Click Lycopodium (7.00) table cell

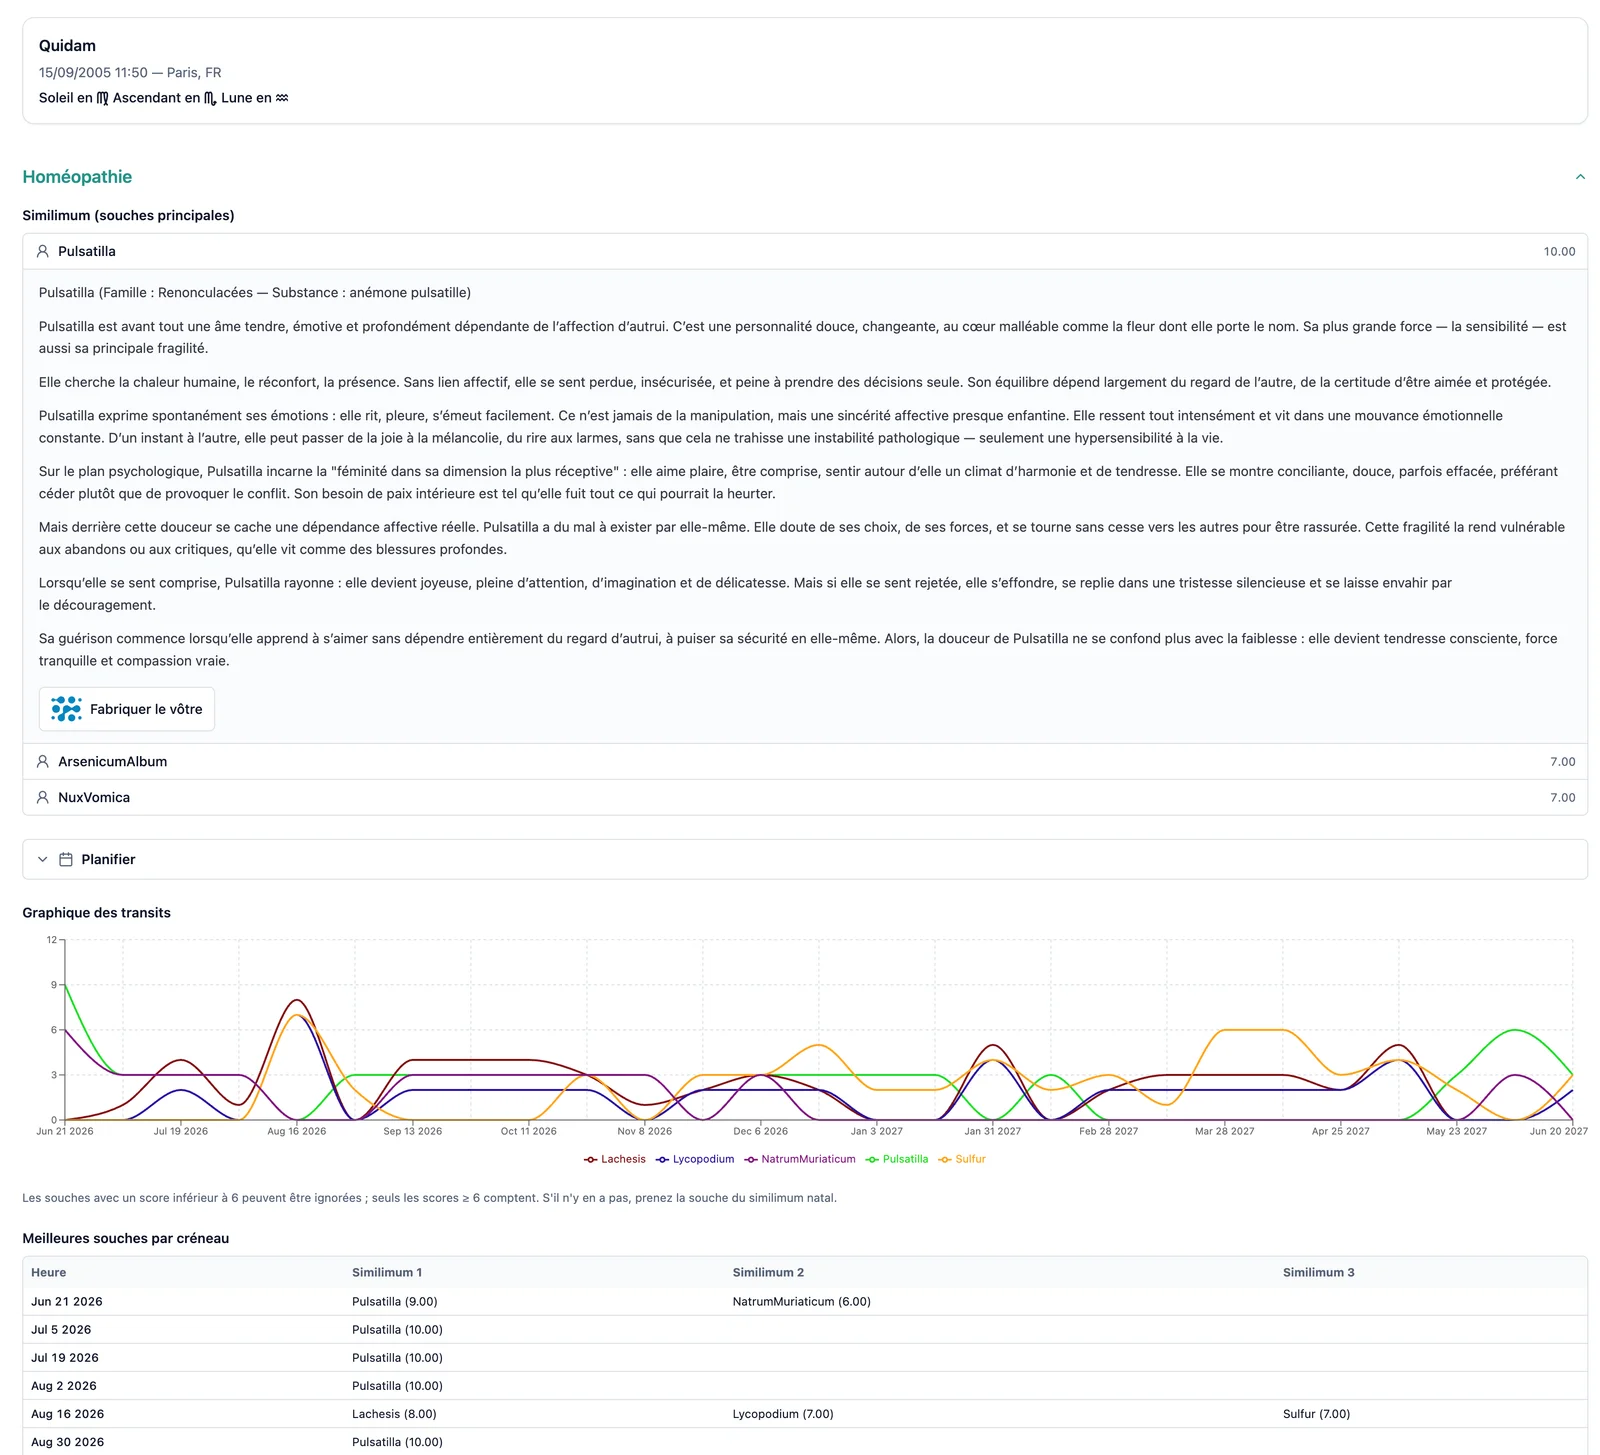pos(783,1414)
